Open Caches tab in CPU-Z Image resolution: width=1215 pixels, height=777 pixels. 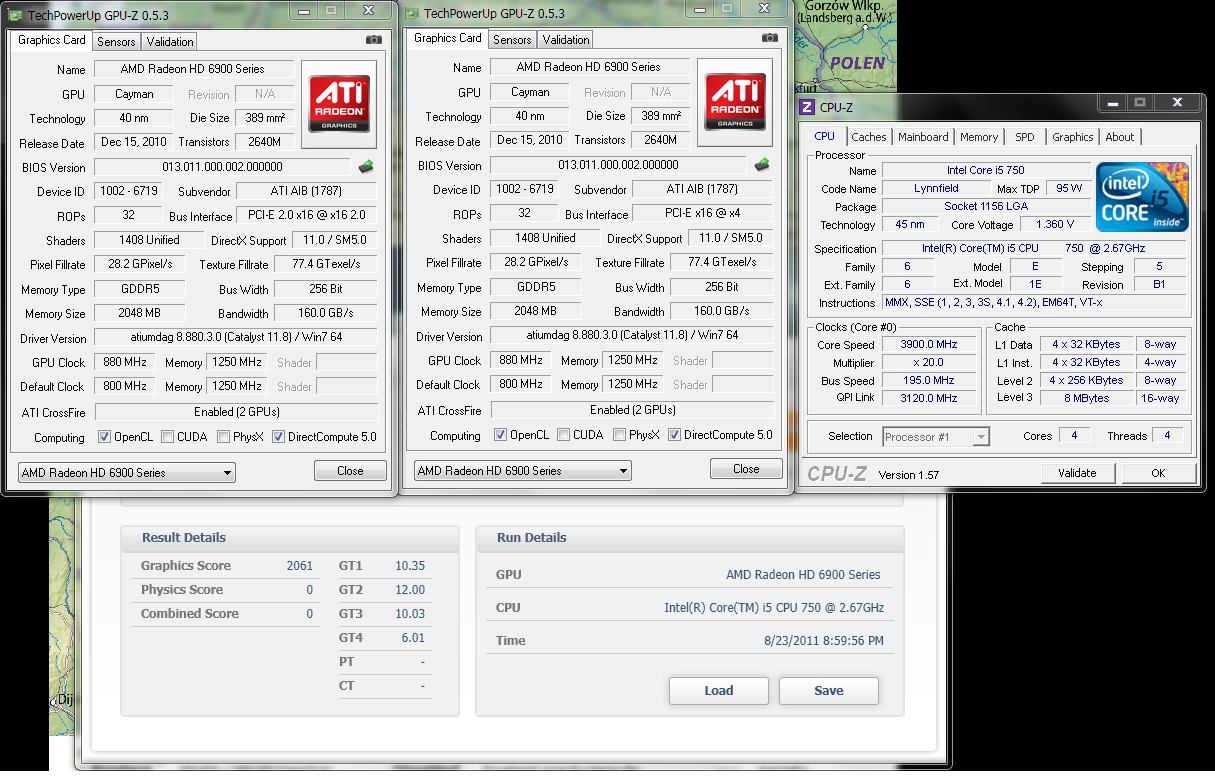(869, 137)
